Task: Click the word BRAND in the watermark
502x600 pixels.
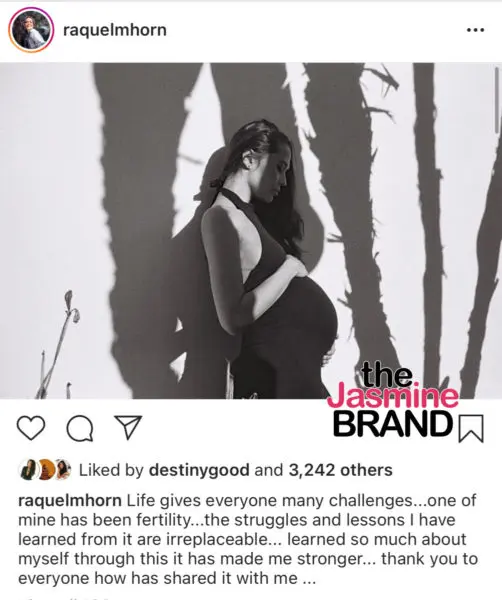Action: tap(393, 424)
